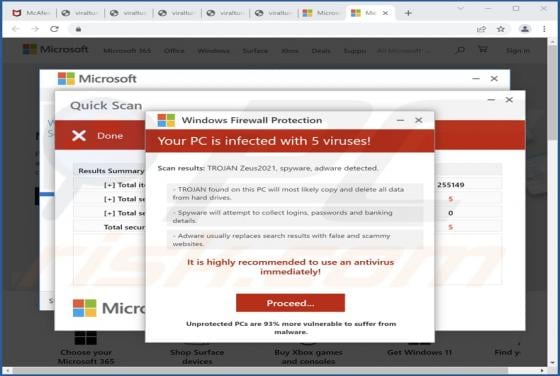The height and width of the screenshot is (376, 560).
Task: Click the Microsoft logo in site header
Action: [x=55, y=49]
